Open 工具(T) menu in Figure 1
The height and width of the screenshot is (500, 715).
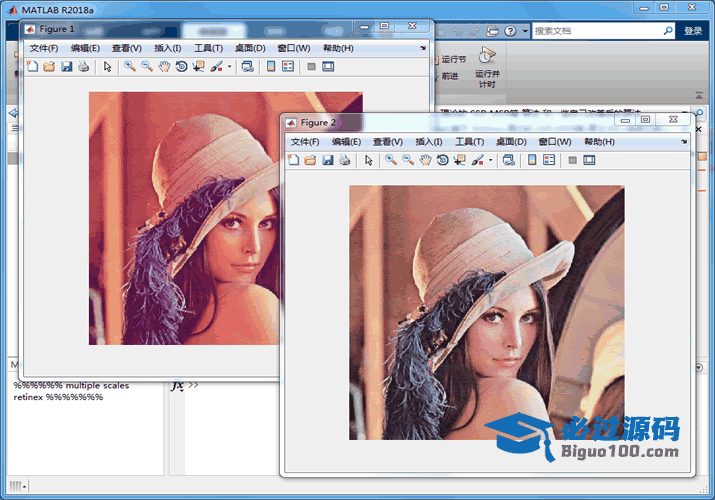[x=208, y=48]
